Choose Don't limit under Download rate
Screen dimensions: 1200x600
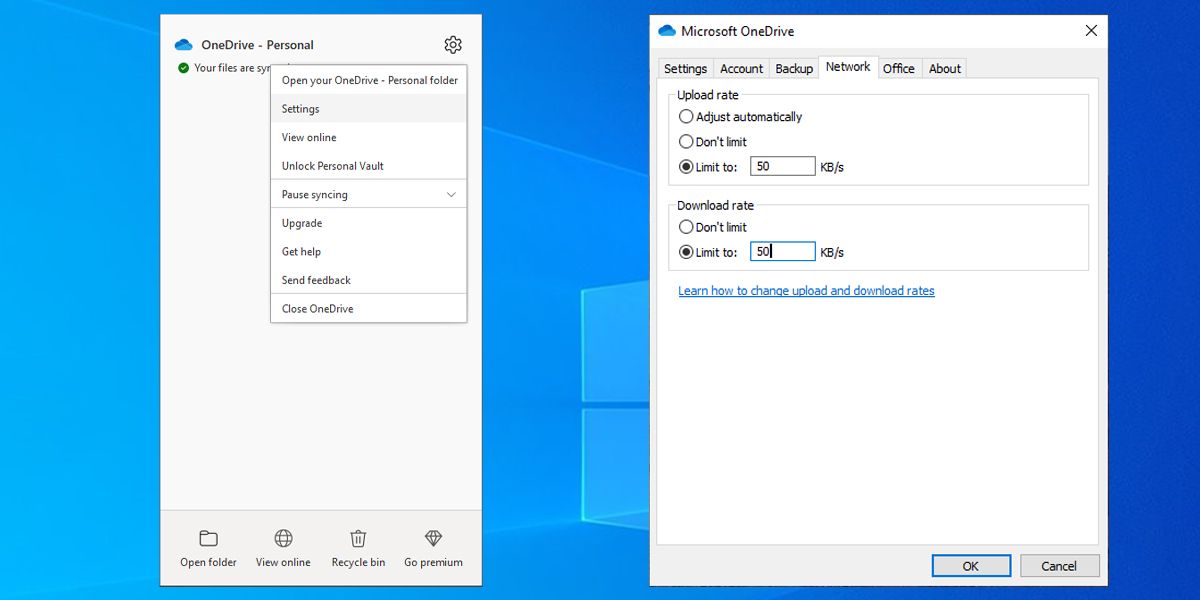[687, 227]
